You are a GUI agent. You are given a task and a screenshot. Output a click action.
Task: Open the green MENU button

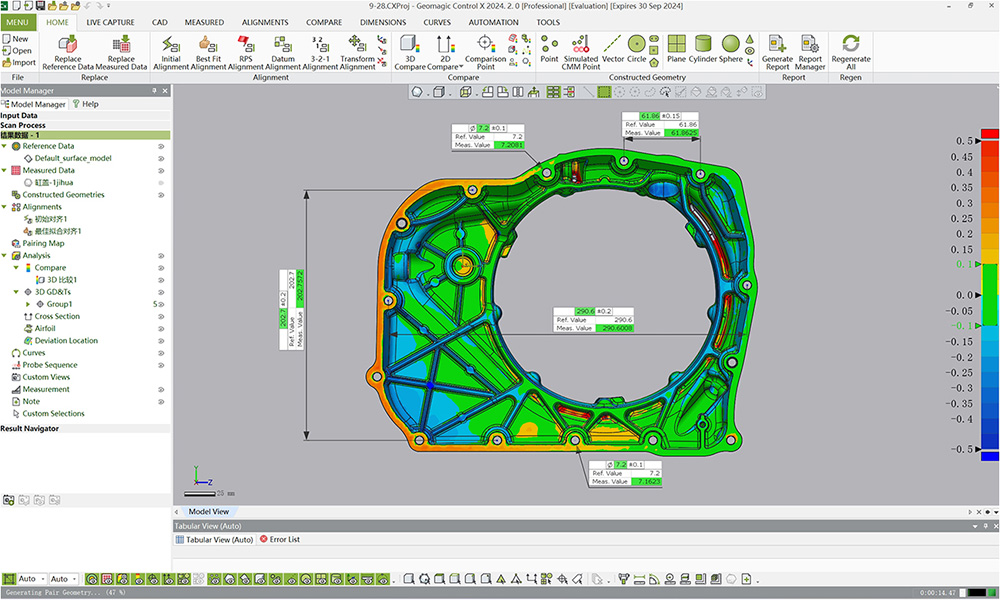point(20,22)
